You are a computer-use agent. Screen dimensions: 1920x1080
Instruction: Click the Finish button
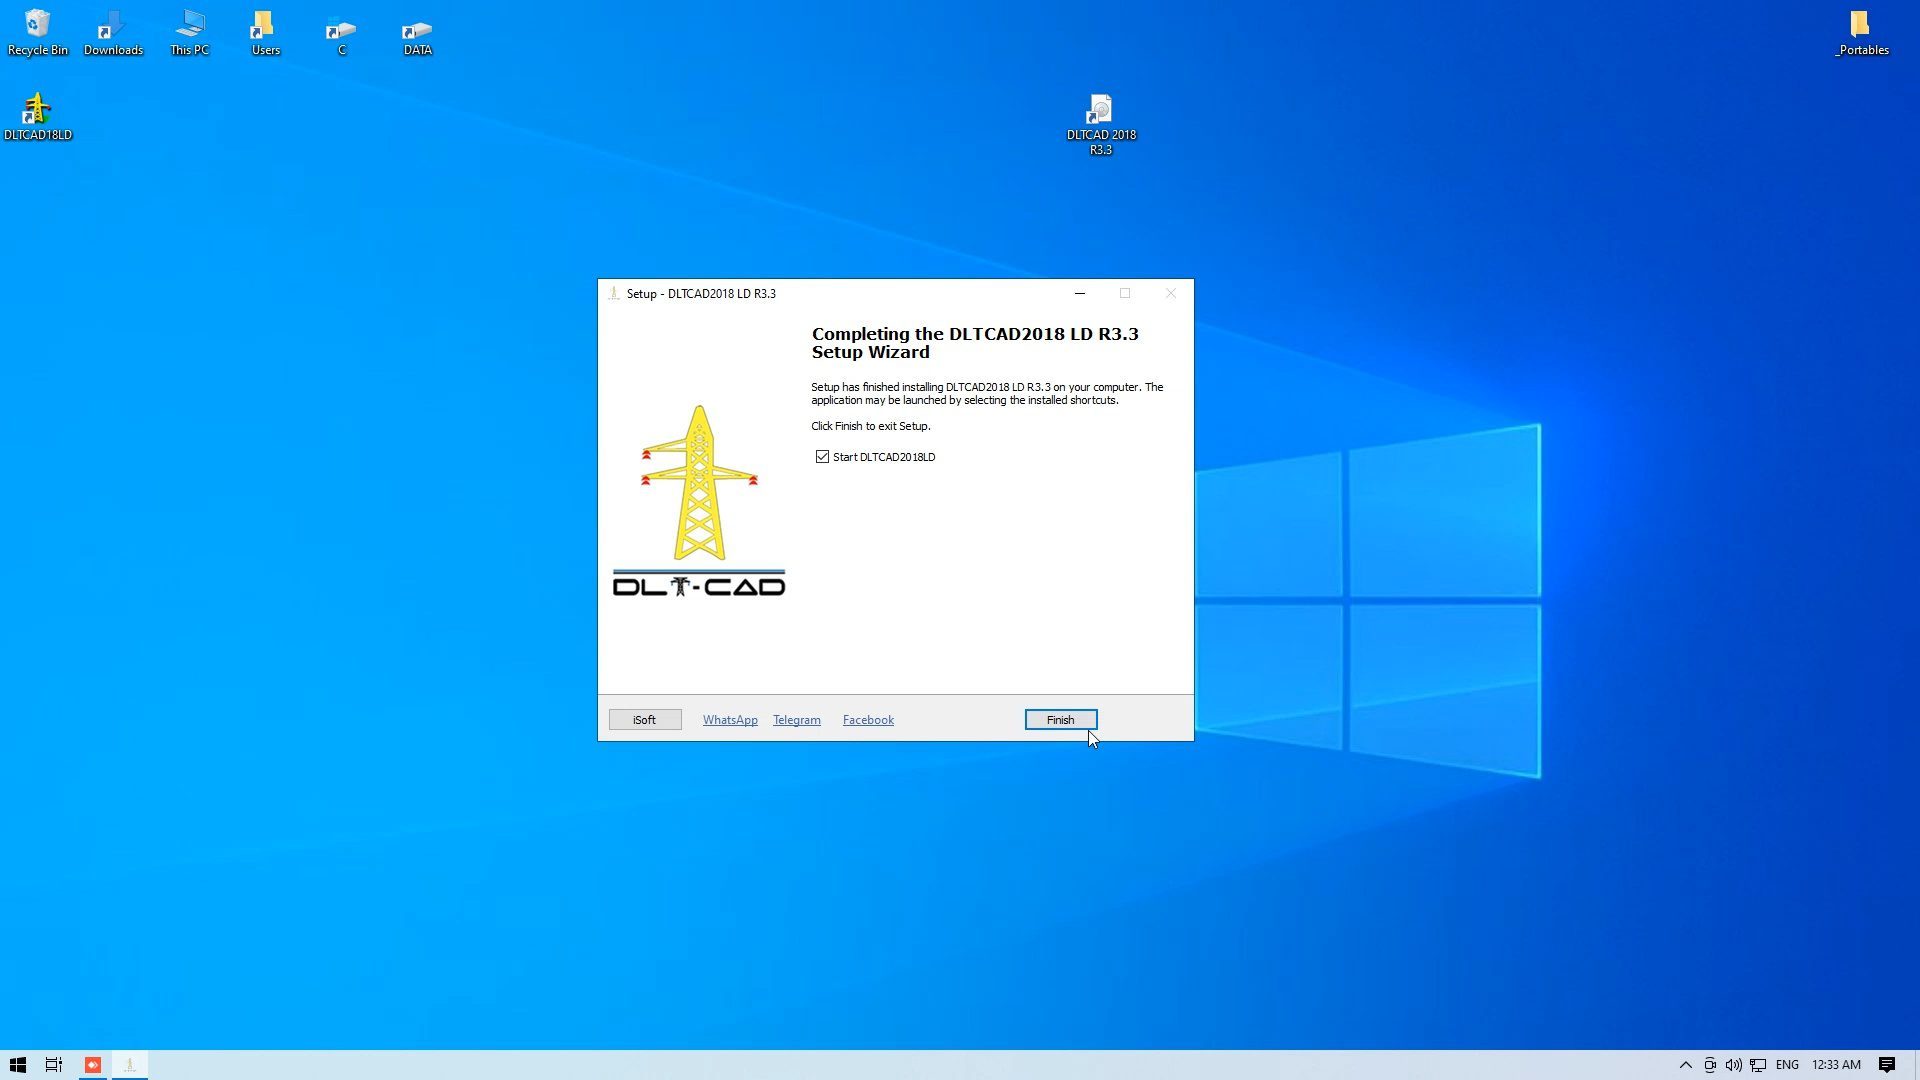[x=1060, y=720]
